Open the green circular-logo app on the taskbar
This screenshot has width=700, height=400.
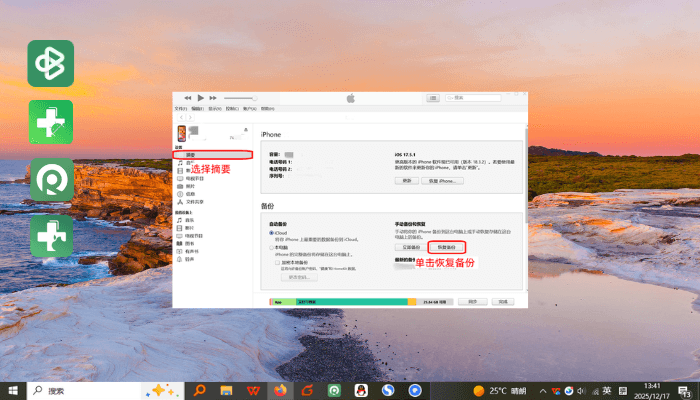click(x=334, y=391)
